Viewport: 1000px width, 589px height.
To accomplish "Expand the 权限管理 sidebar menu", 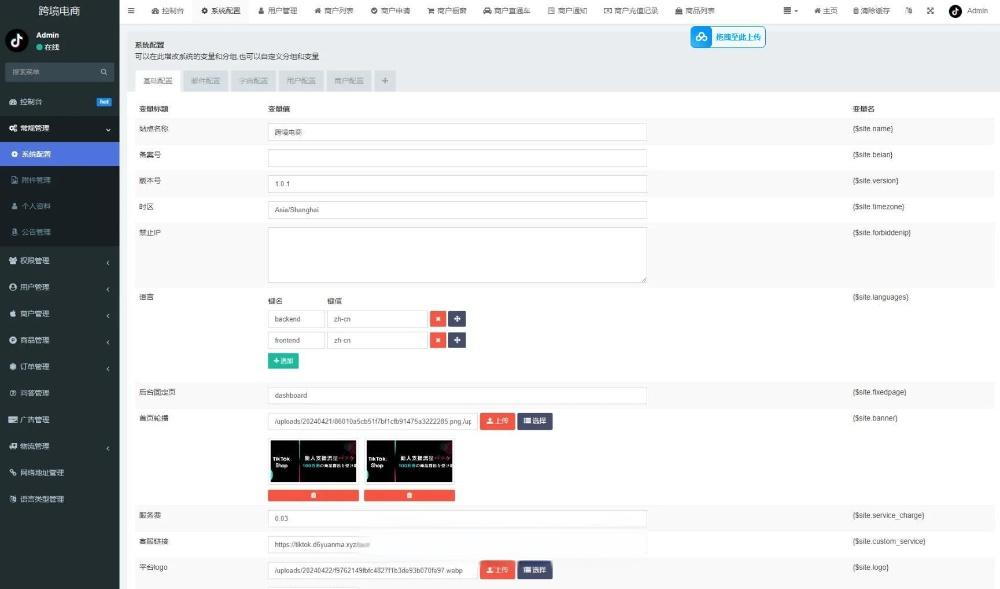I will pyautogui.click(x=59, y=261).
